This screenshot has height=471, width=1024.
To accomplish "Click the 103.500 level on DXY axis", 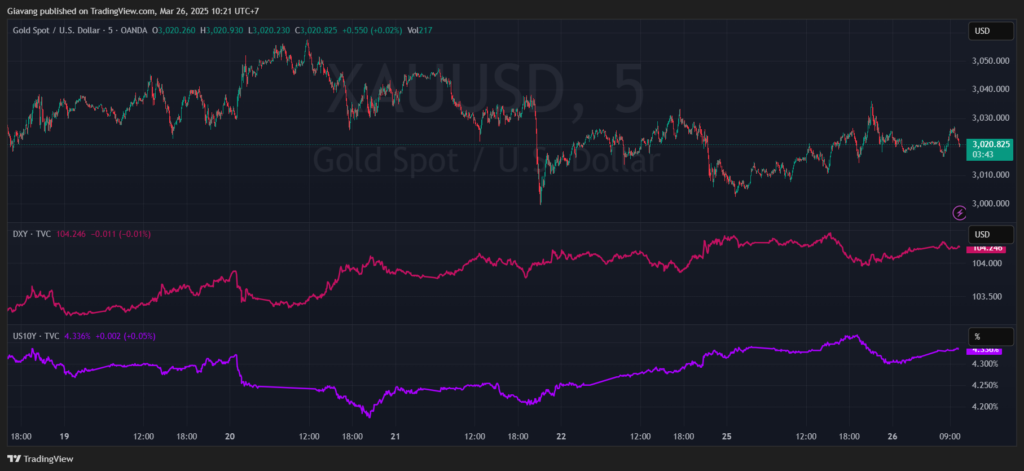I will [x=990, y=297].
